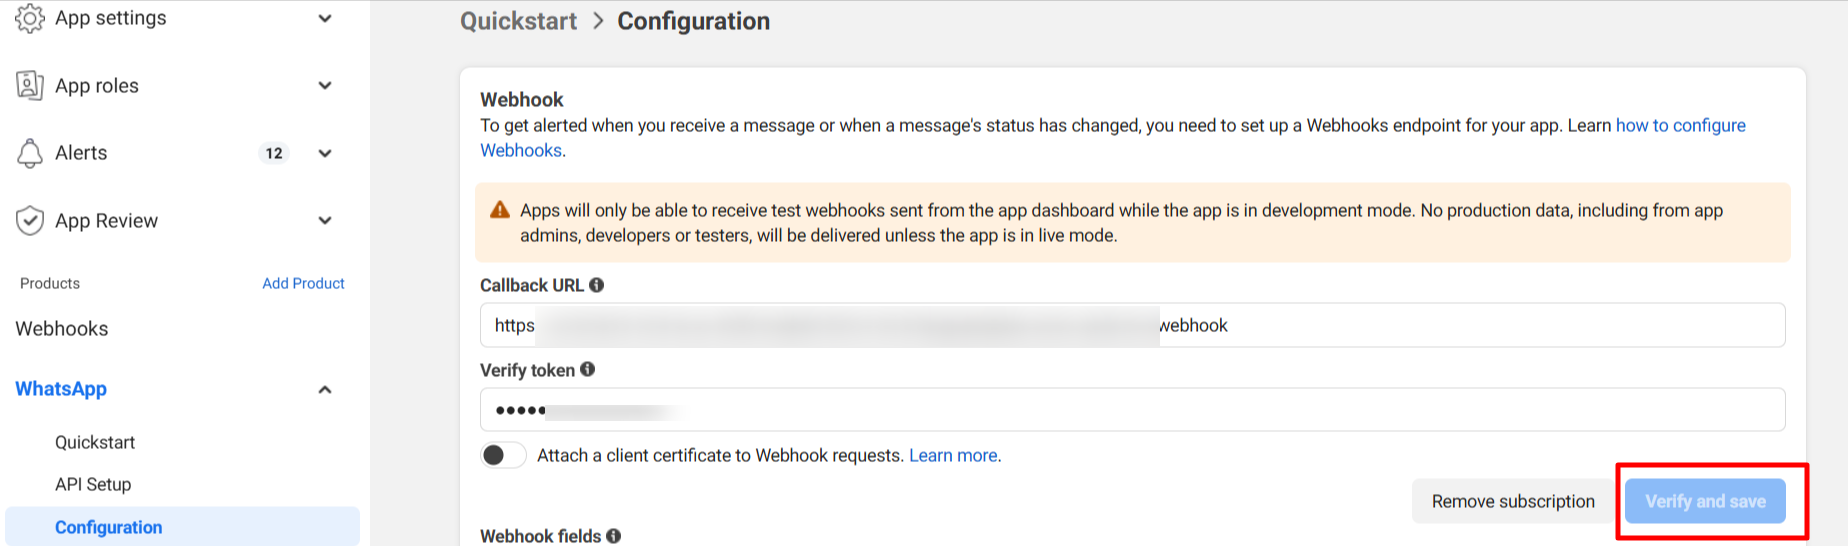Image resolution: width=1848 pixels, height=546 pixels.
Task: Collapse the WhatsApp section chevron
Action: point(325,390)
